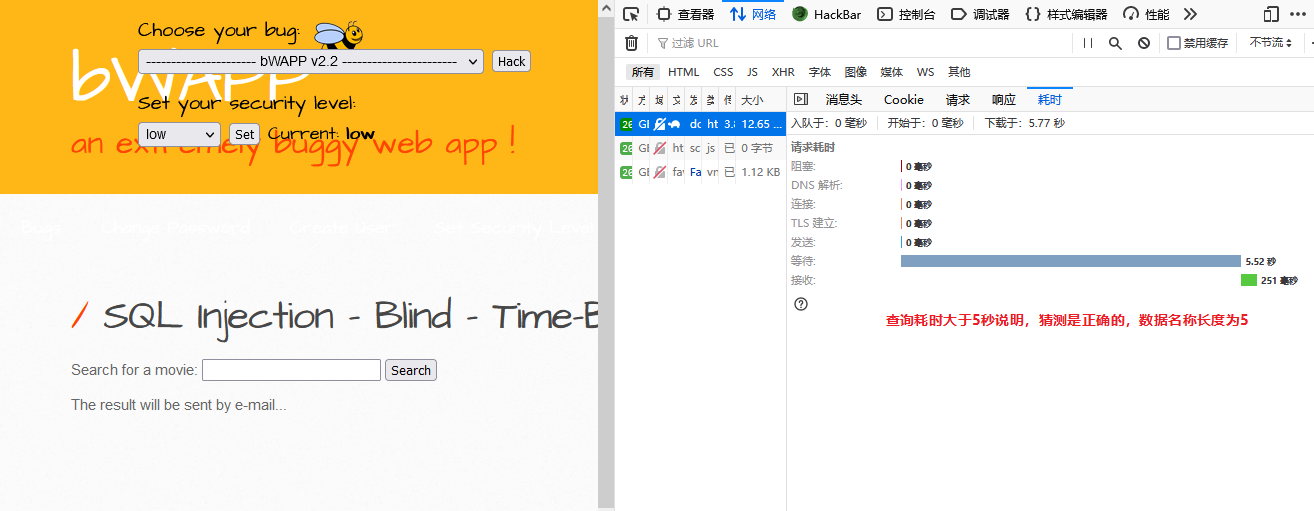Open the 查看器 (Inspector) panel
Image resolution: width=1314 pixels, height=511 pixels.
[686, 14]
